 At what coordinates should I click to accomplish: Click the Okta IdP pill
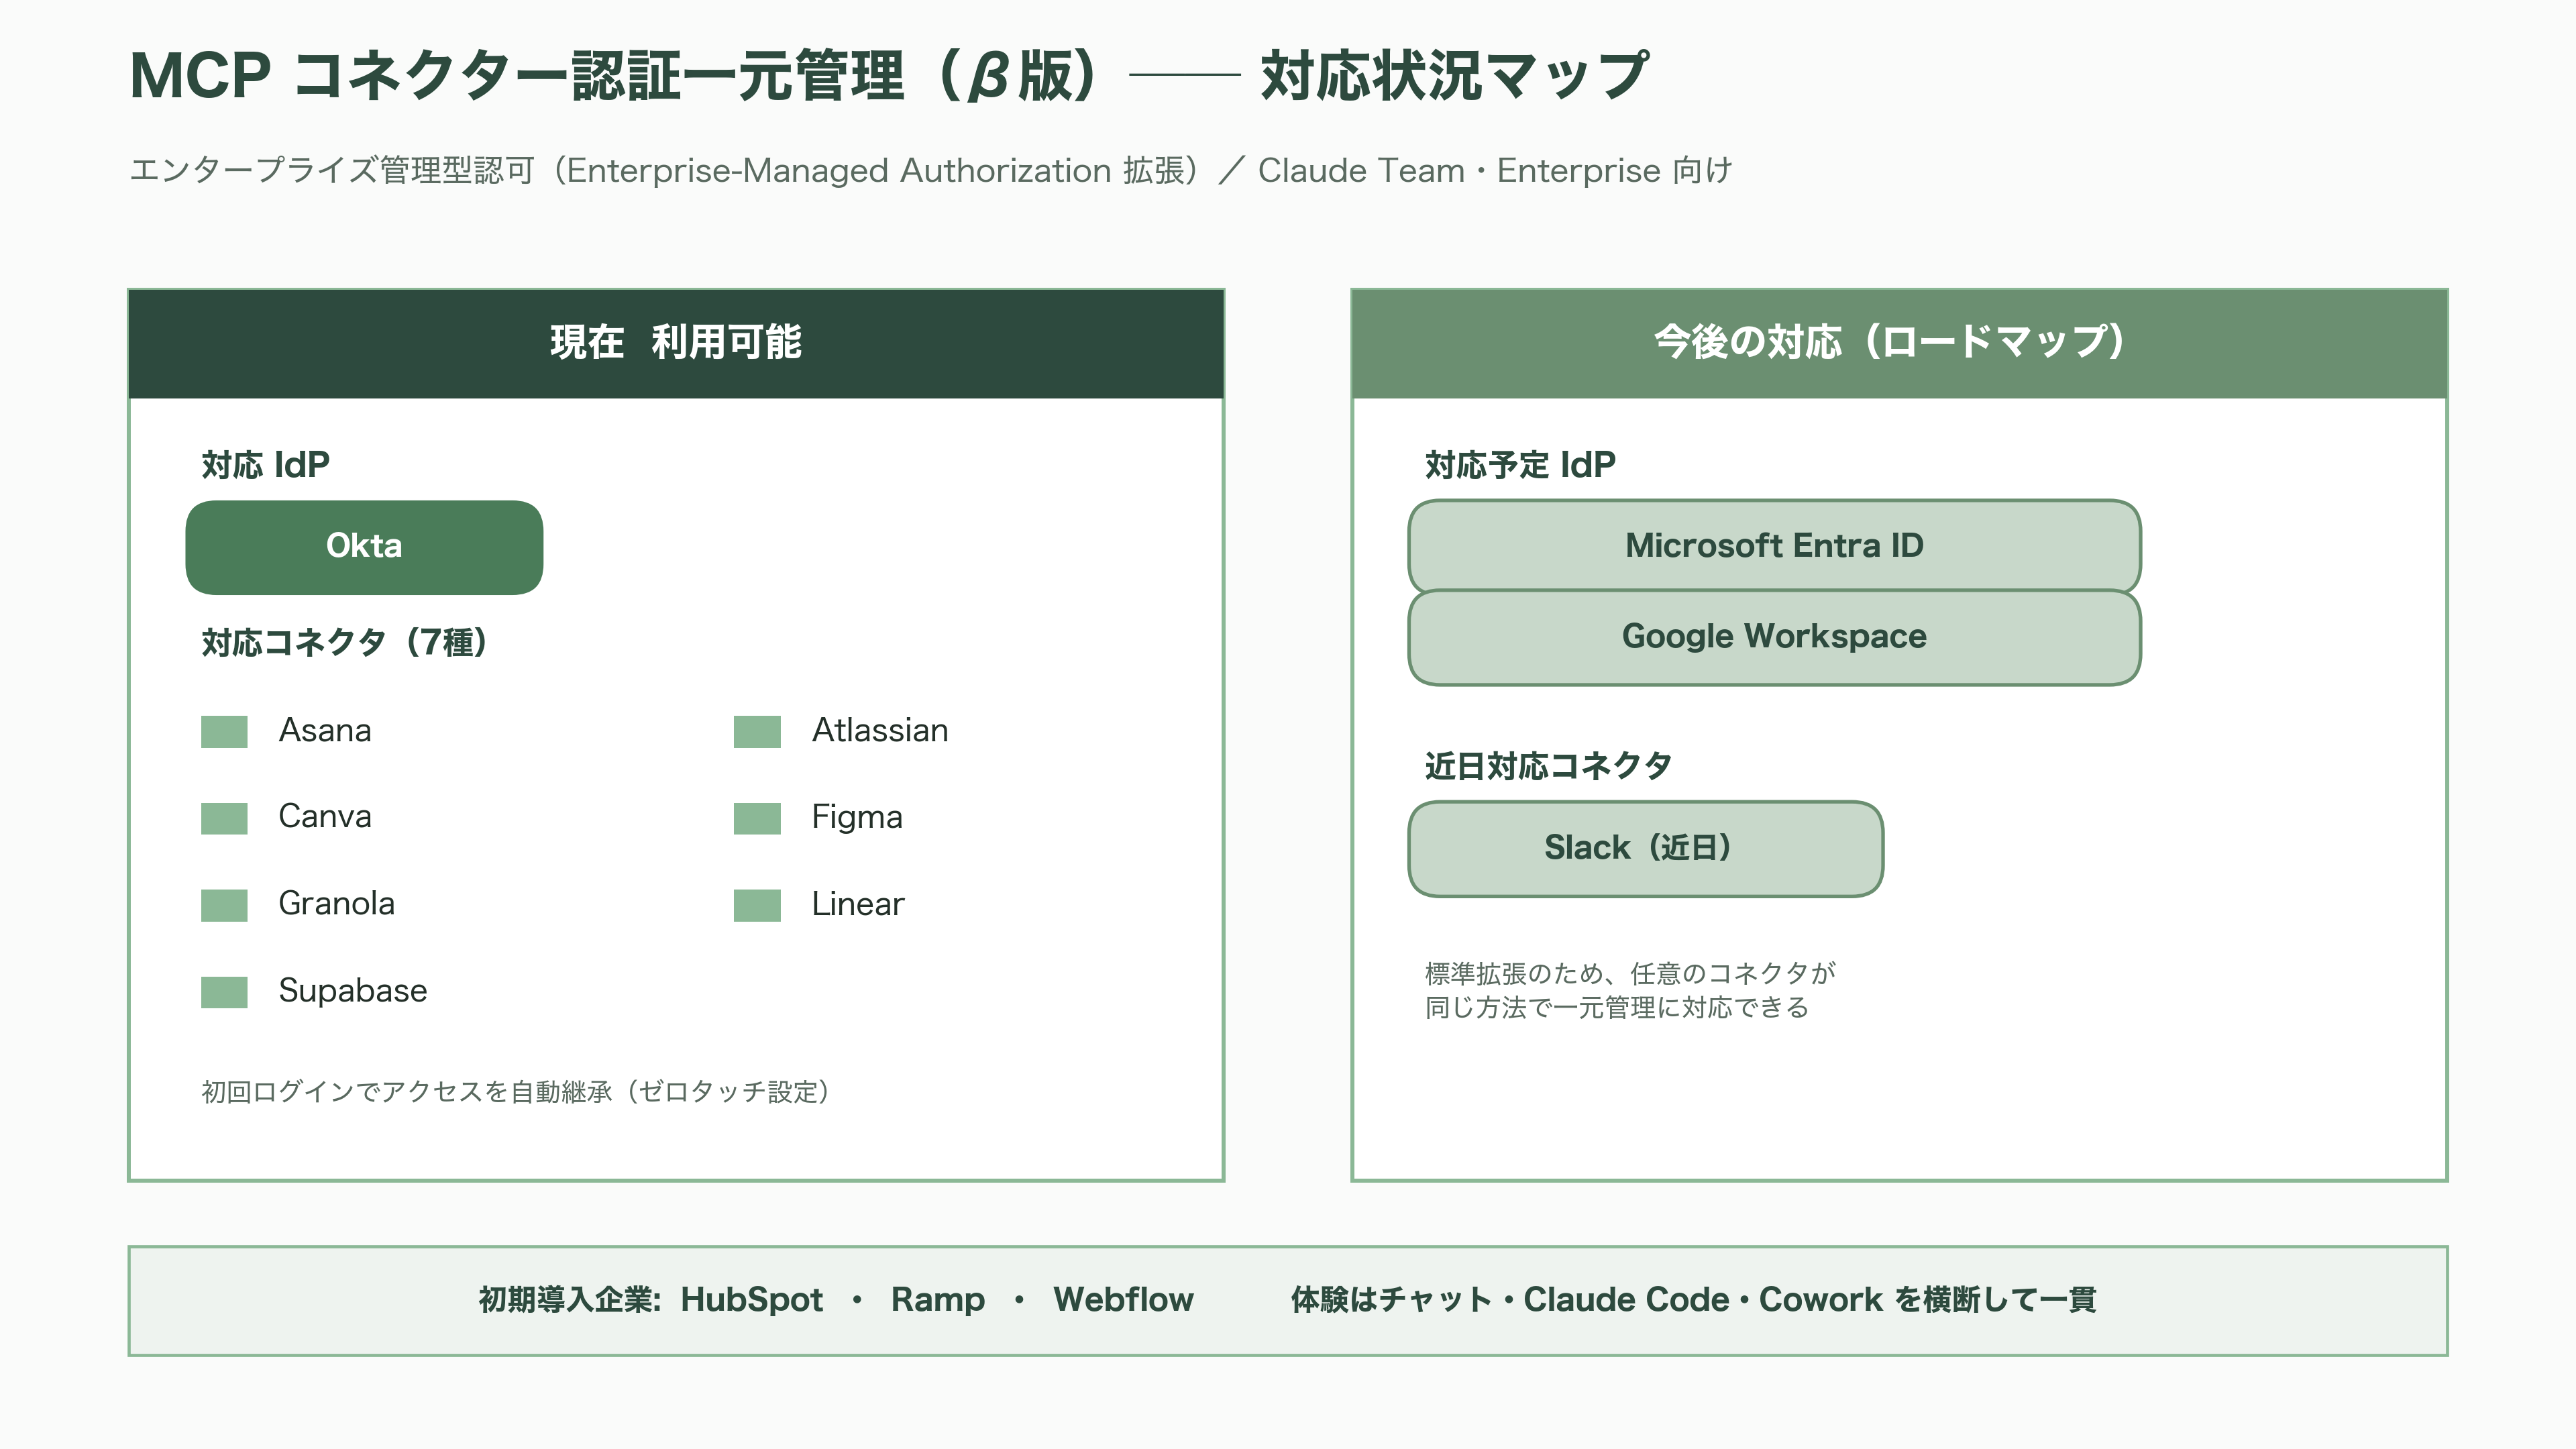(x=364, y=547)
